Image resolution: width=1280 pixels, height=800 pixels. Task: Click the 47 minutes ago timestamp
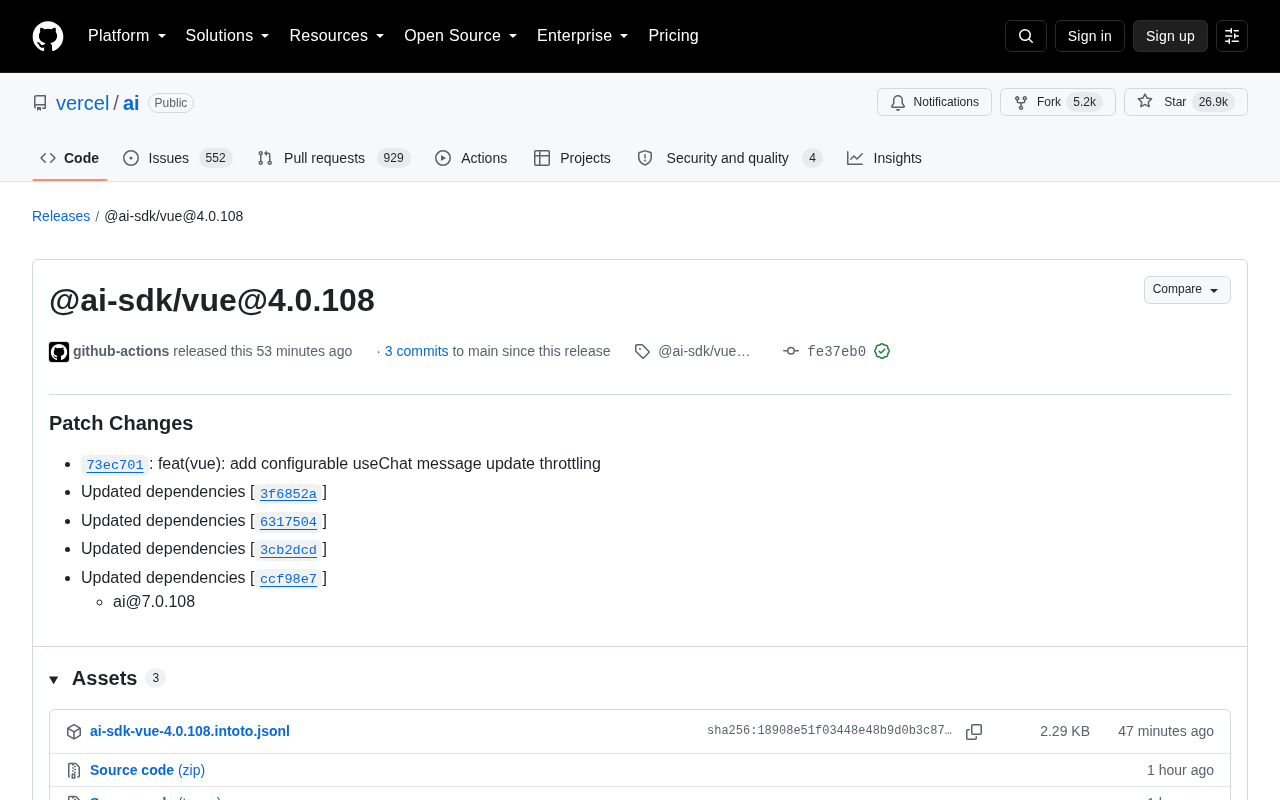coord(1166,731)
